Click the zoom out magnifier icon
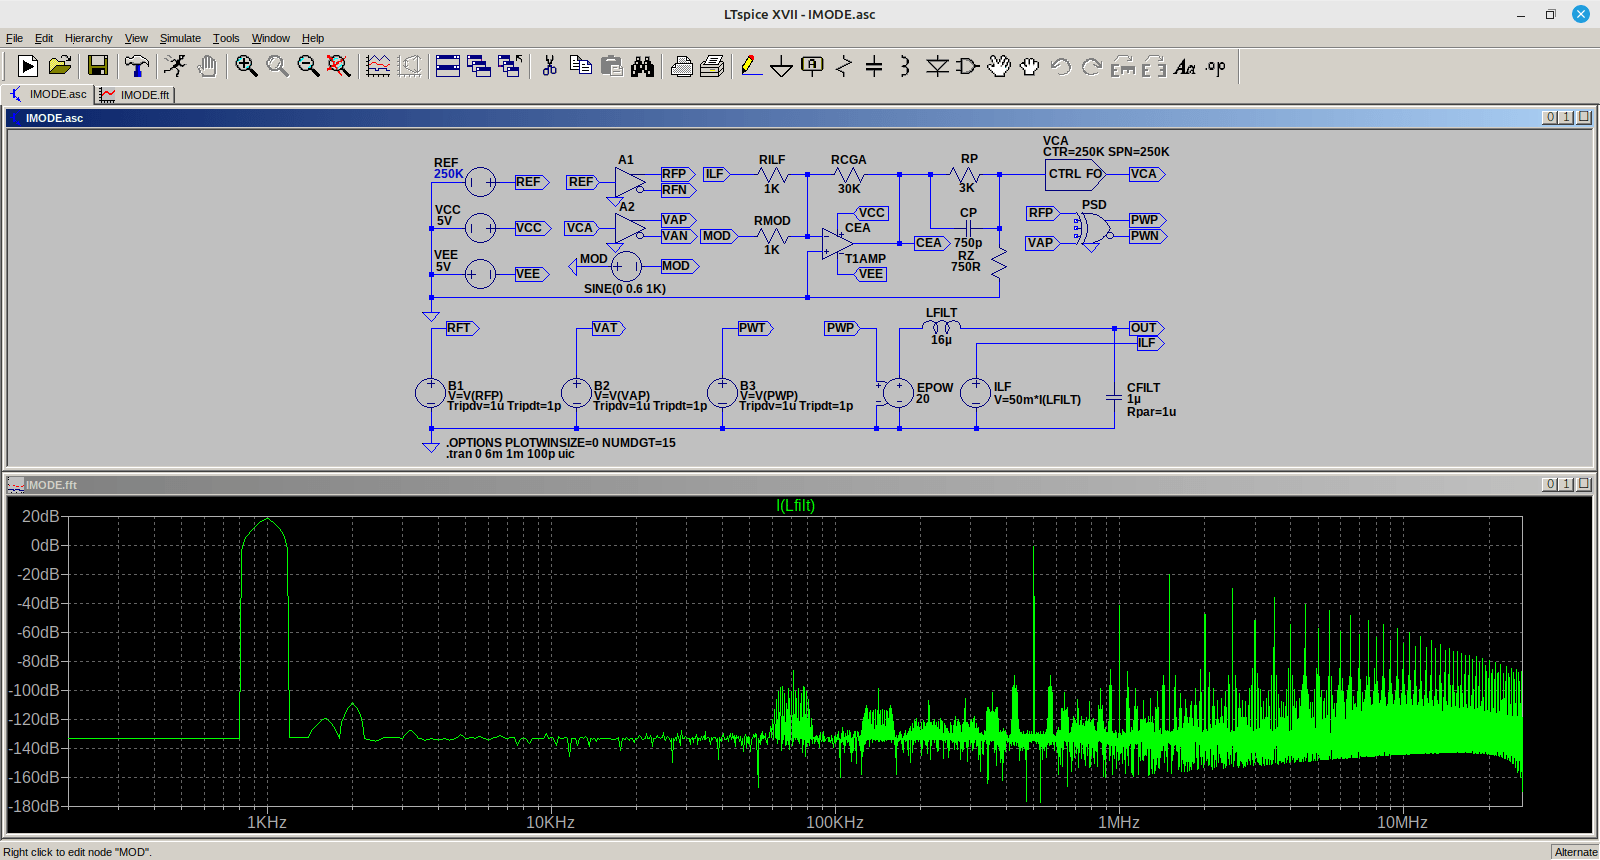The image size is (1600, 860). coord(308,66)
